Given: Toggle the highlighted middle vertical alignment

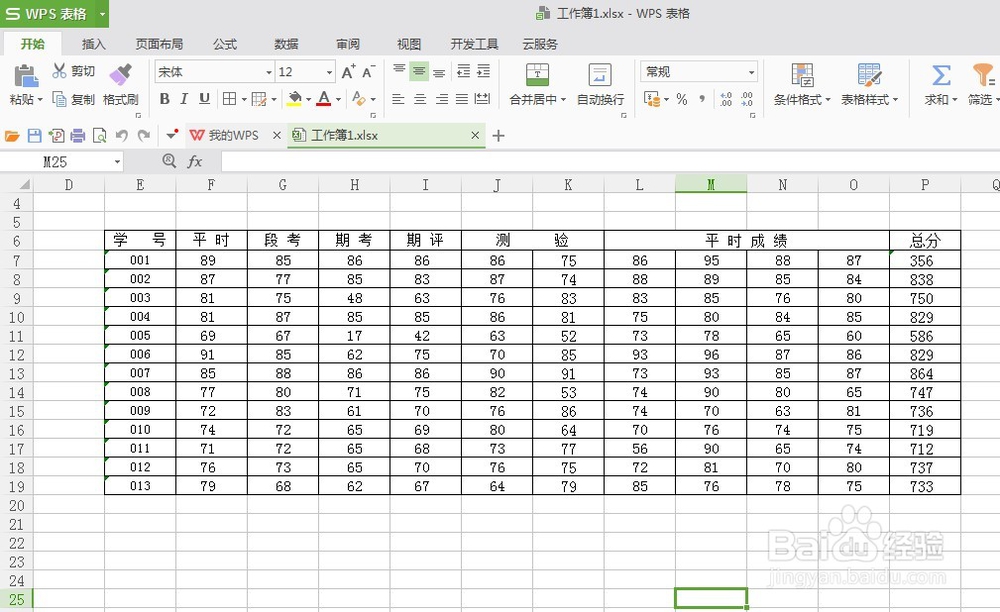Looking at the screenshot, I should click(419, 71).
